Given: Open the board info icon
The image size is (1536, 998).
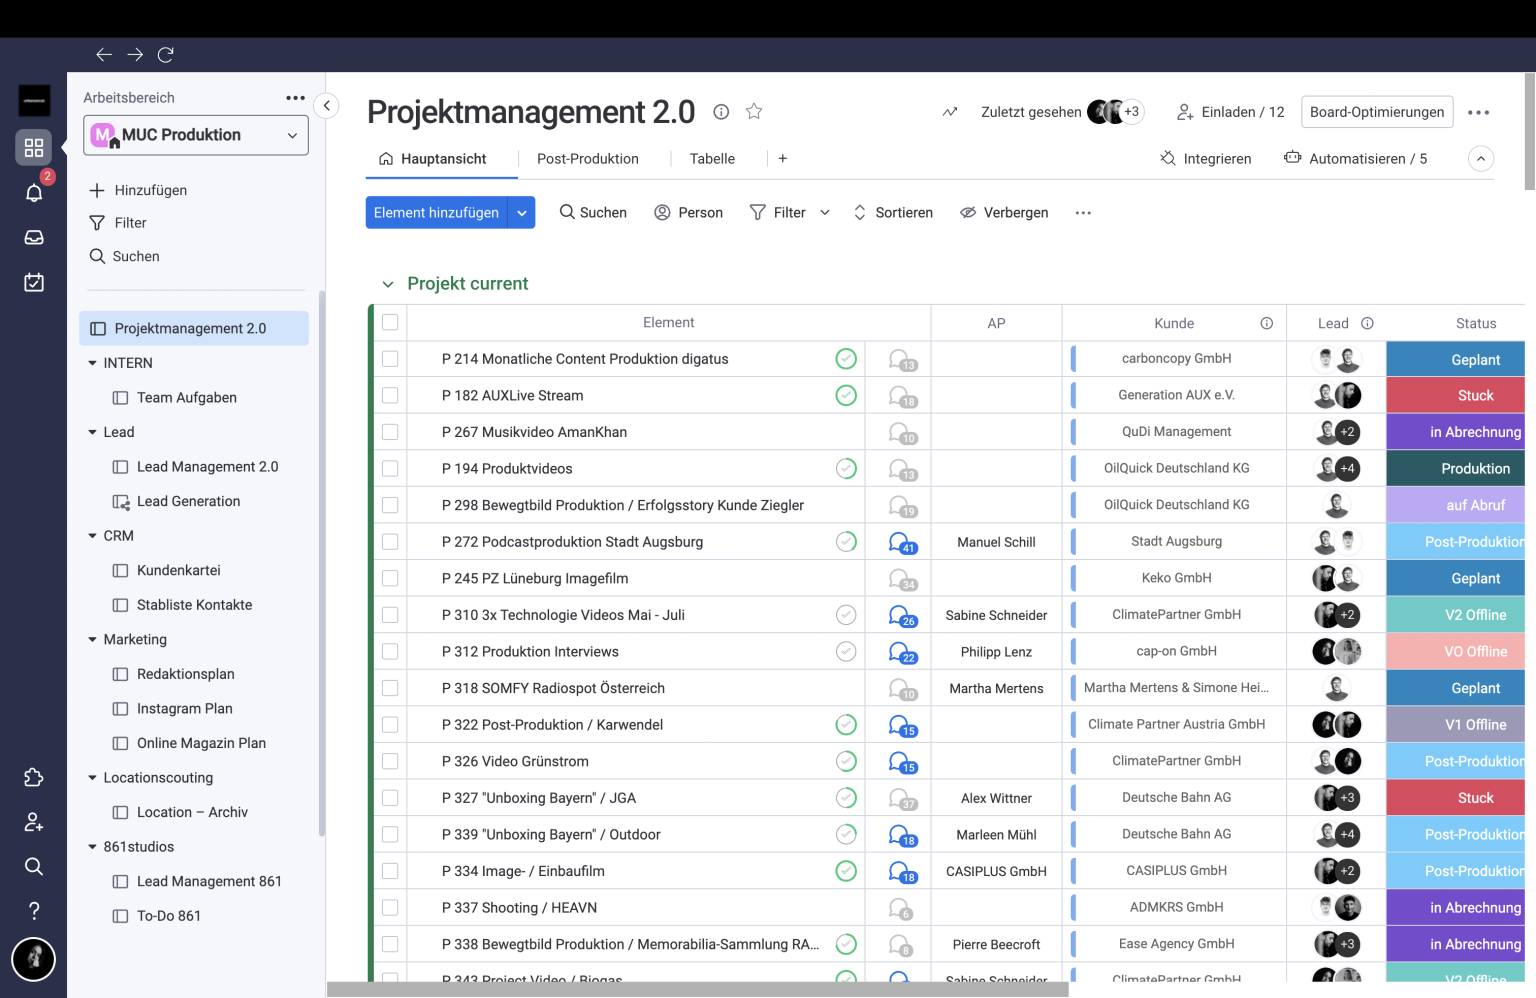Looking at the screenshot, I should pyautogui.click(x=721, y=112).
